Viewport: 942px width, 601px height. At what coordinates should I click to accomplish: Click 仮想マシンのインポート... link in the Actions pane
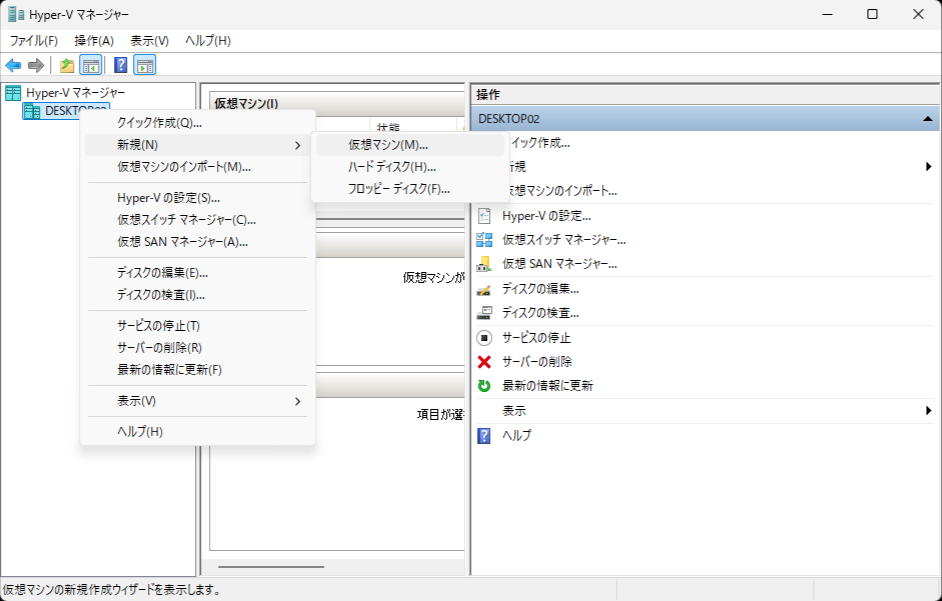pyautogui.click(x=563, y=191)
